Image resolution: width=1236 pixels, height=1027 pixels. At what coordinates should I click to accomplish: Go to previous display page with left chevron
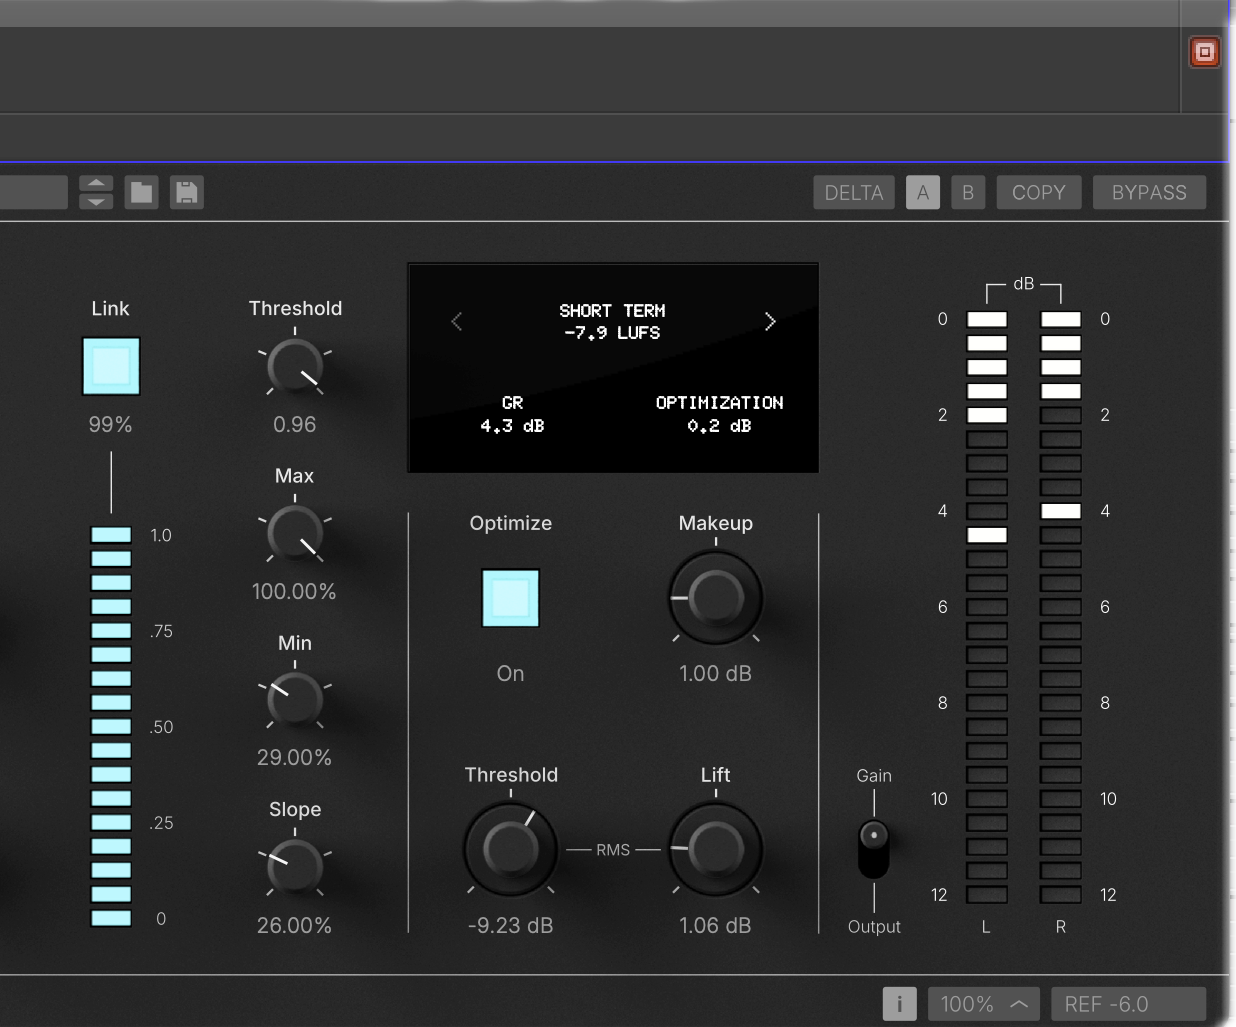pyautogui.click(x=457, y=321)
